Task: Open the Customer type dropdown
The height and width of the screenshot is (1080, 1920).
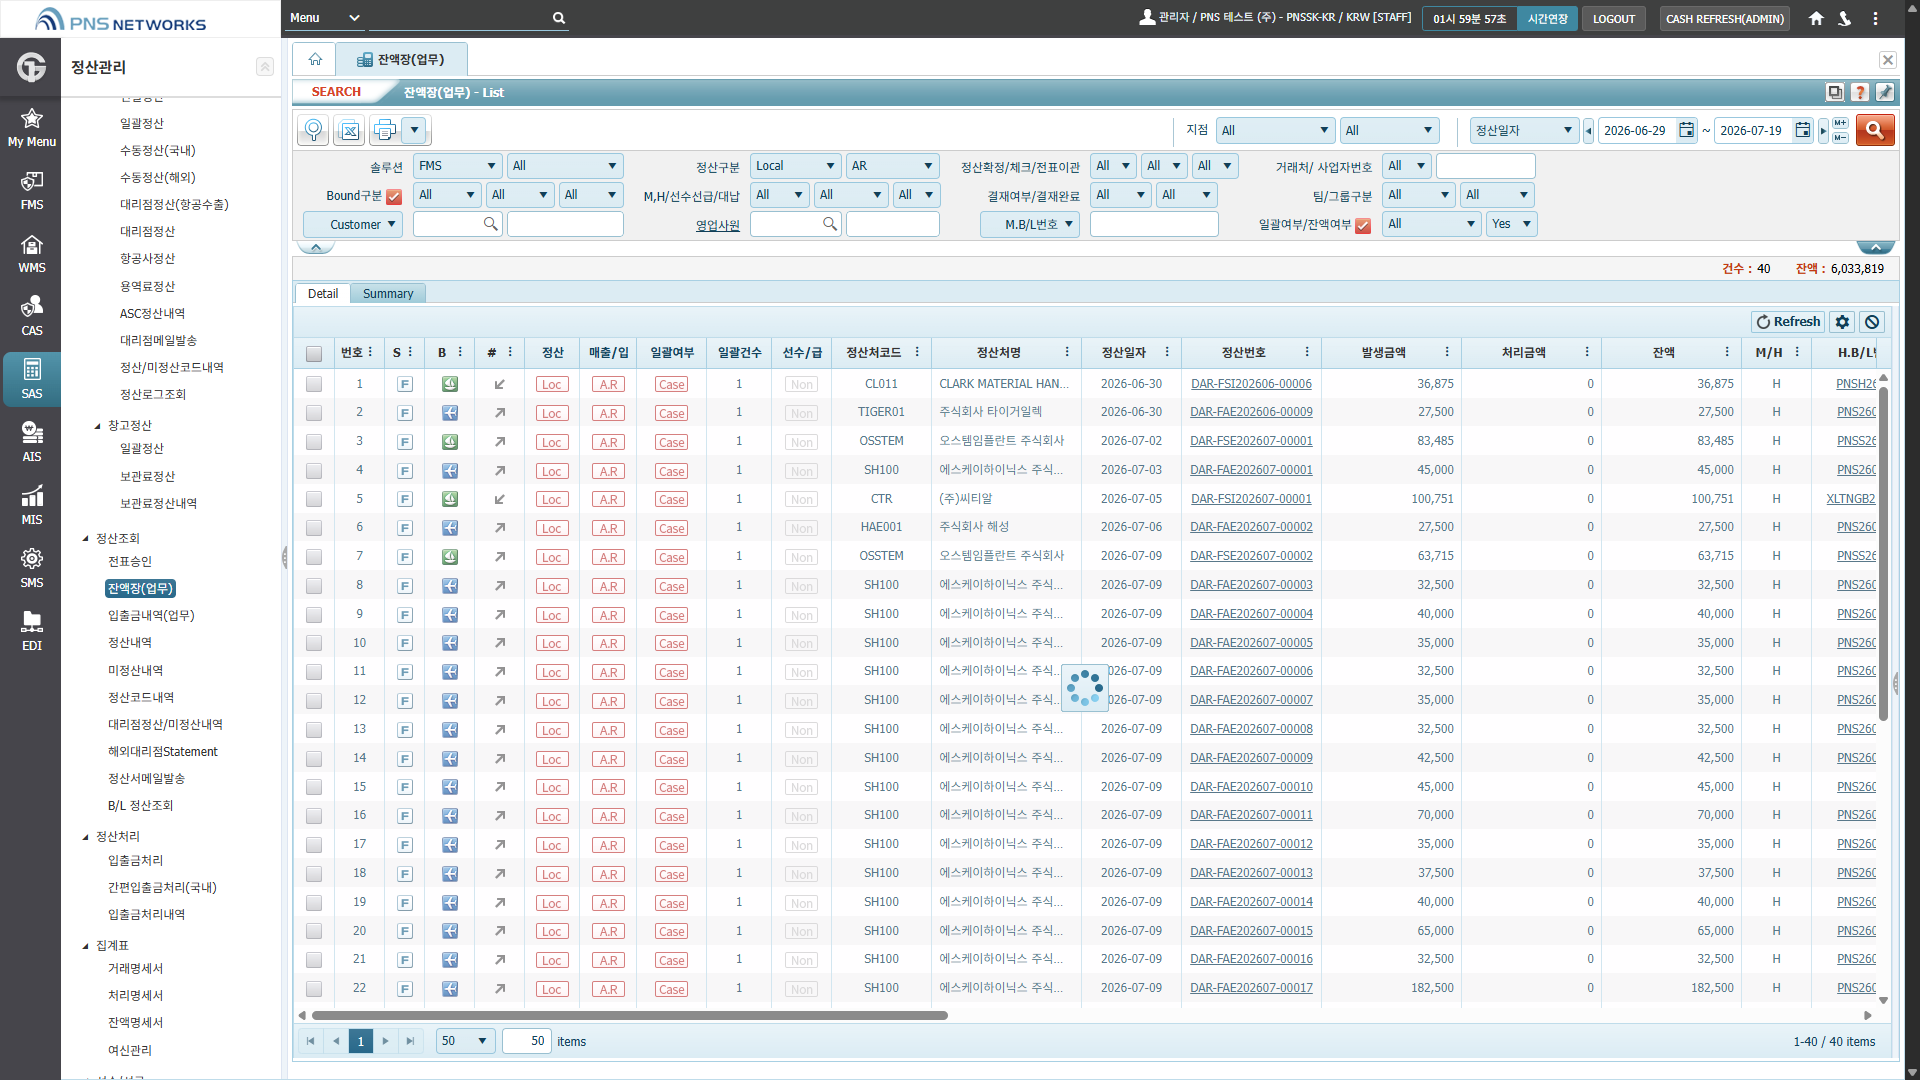Action: pos(353,224)
